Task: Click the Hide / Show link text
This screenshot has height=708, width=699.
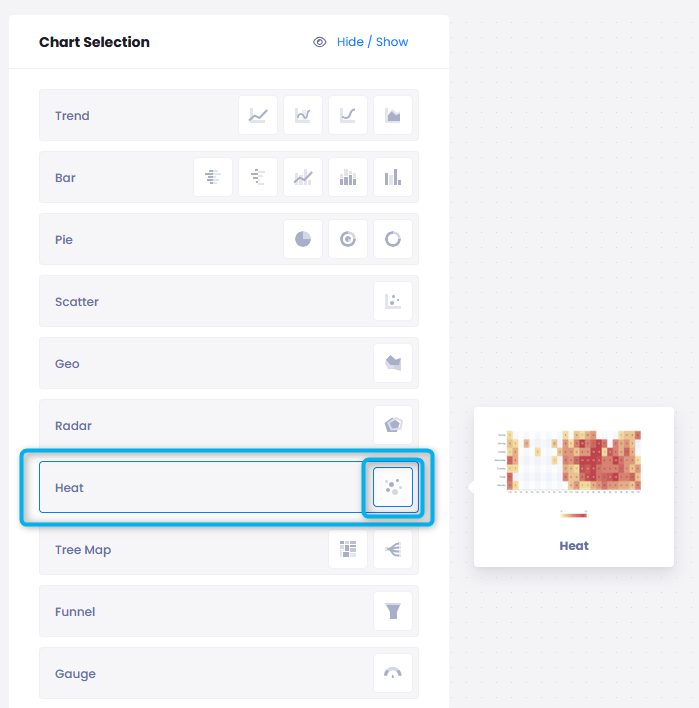Action: [372, 42]
